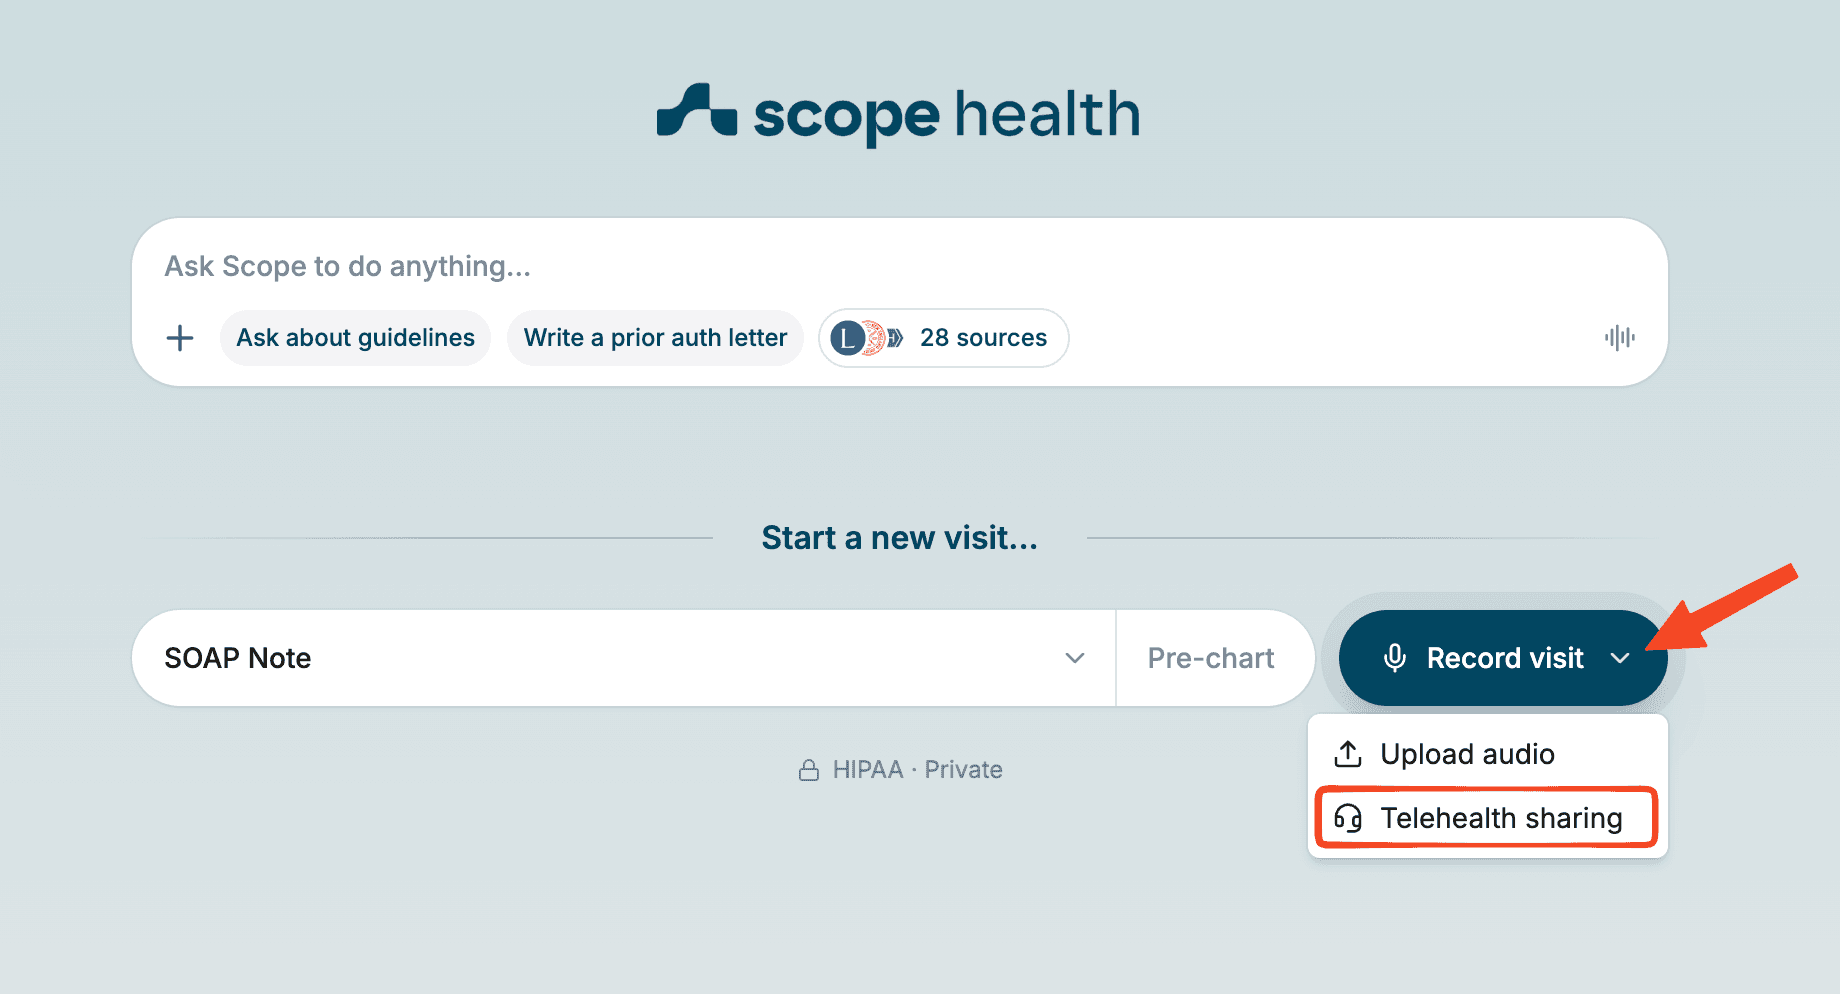The width and height of the screenshot is (1840, 994).
Task: Click the Scope Health logo mark
Action: (x=696, y=110)
